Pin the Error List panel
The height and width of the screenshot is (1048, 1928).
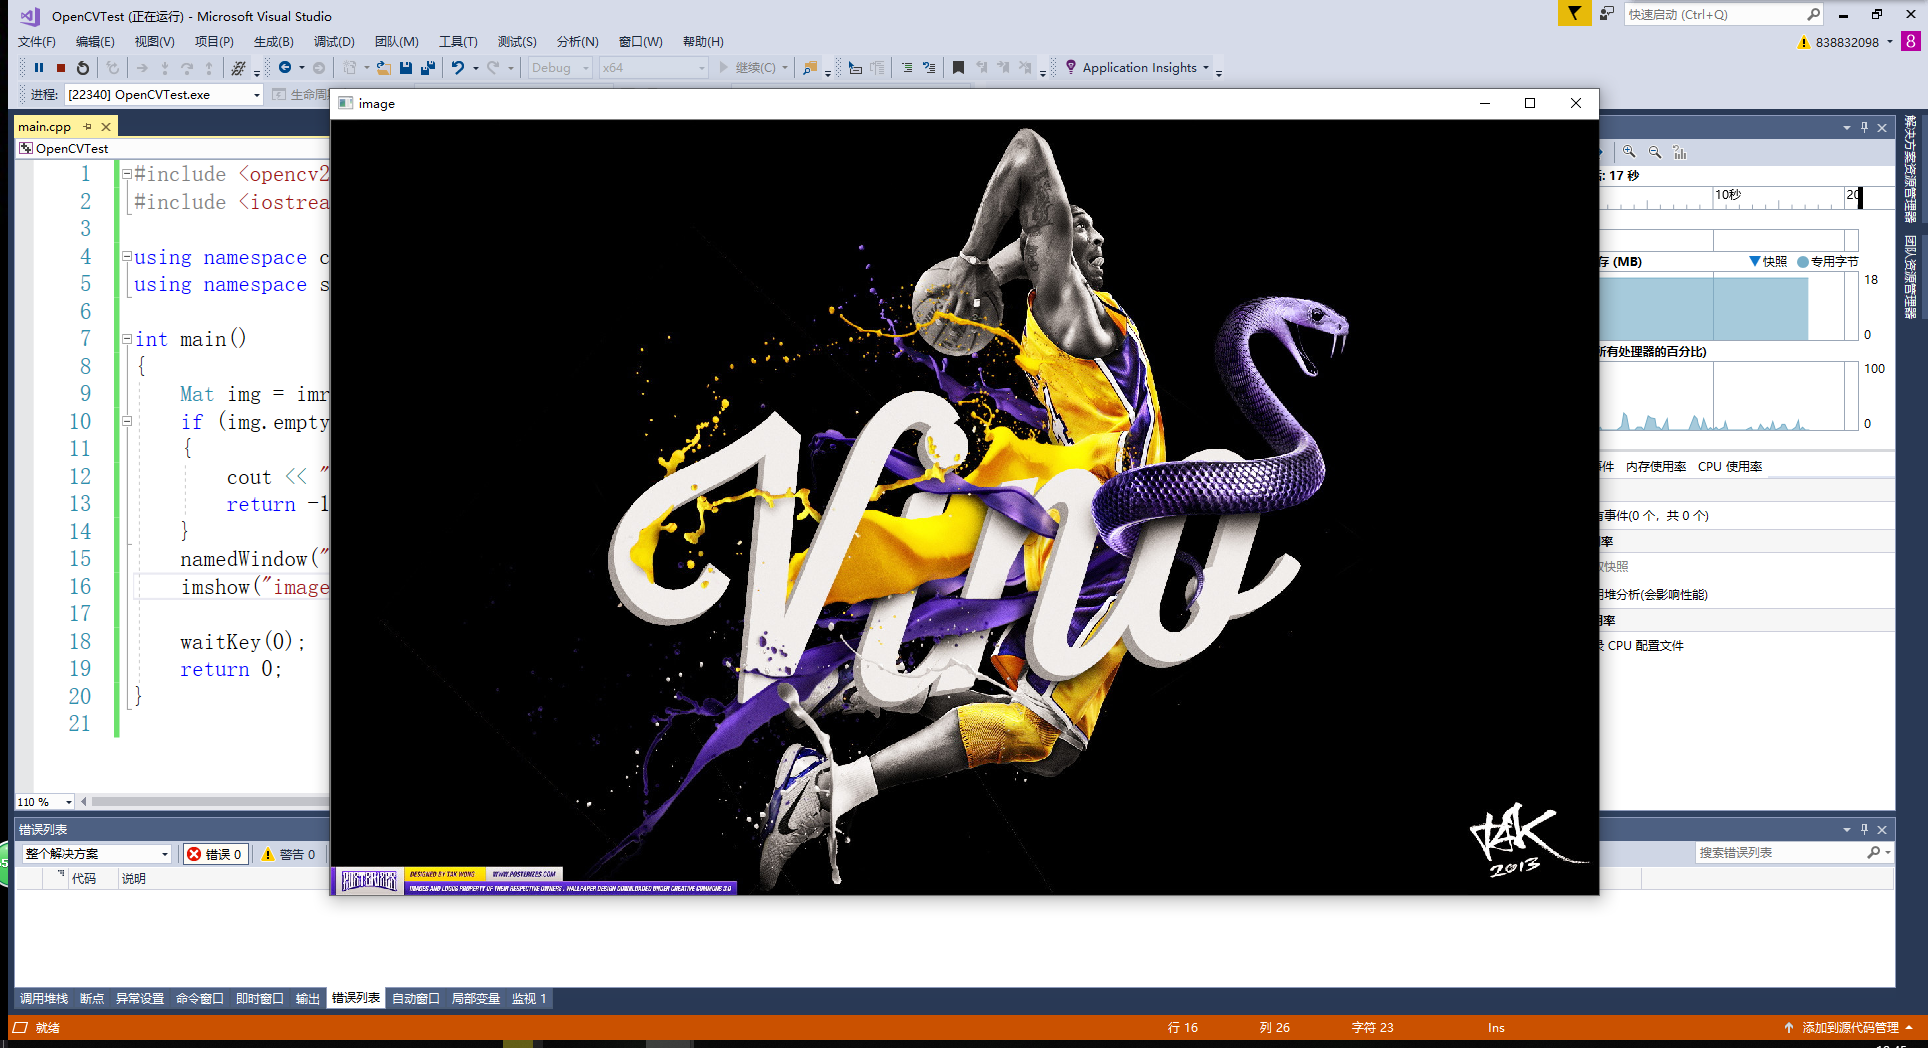1864,829
